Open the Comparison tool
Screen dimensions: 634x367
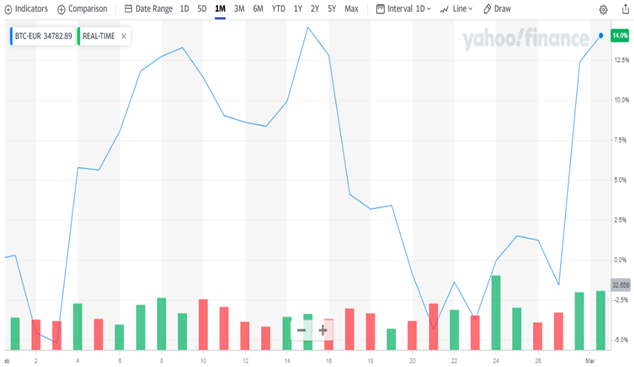pos(82,9)
